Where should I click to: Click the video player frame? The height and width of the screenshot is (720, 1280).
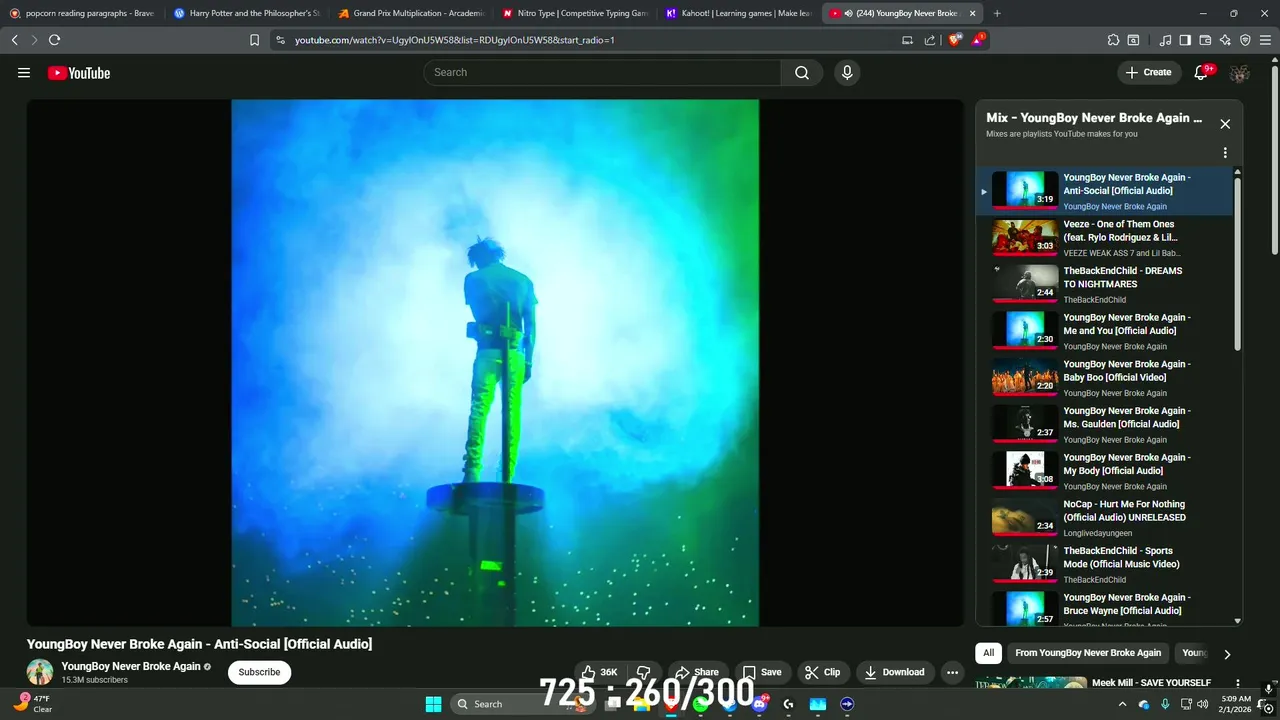(495, 362)
